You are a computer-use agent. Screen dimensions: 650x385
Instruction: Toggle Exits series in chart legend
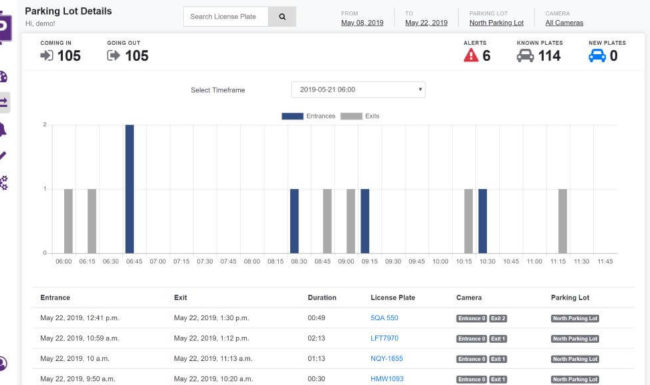(x=360, y=116)
